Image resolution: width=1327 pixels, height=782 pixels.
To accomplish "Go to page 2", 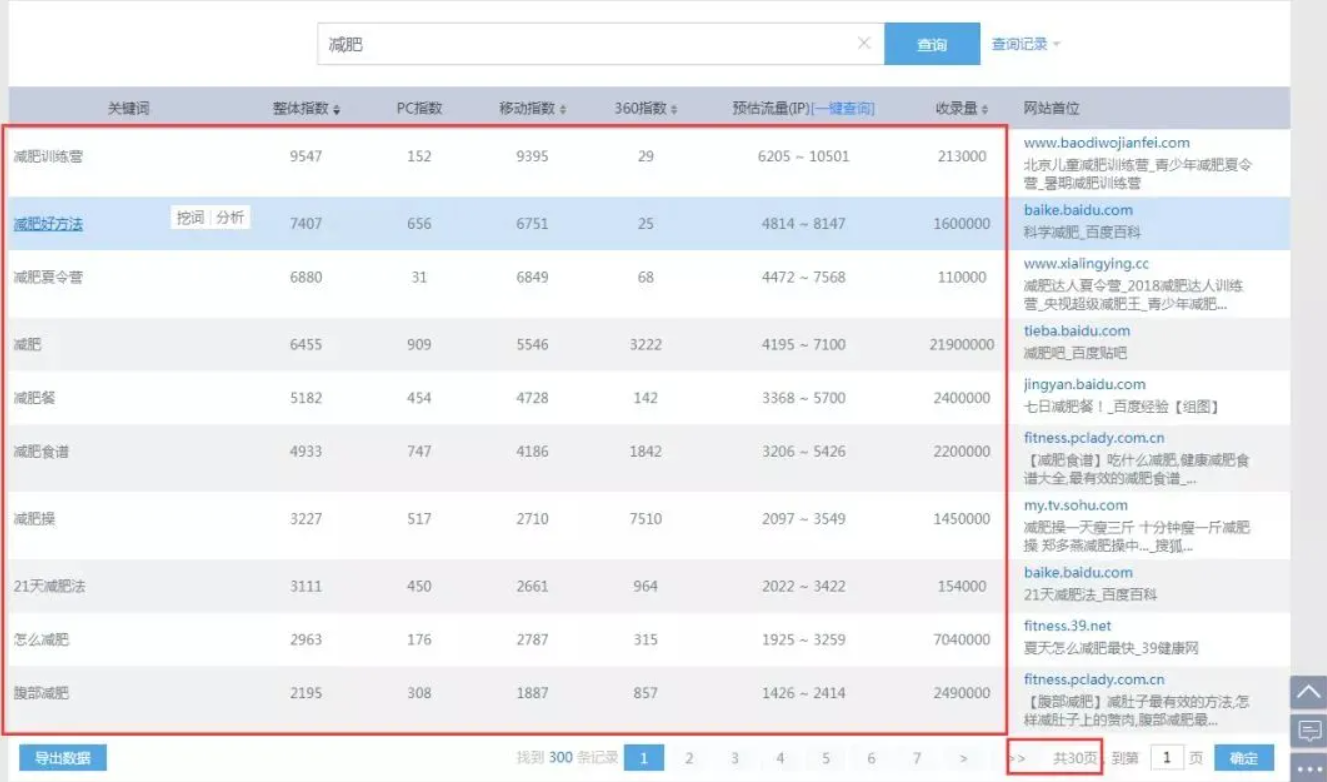I will tap(689, 758).
